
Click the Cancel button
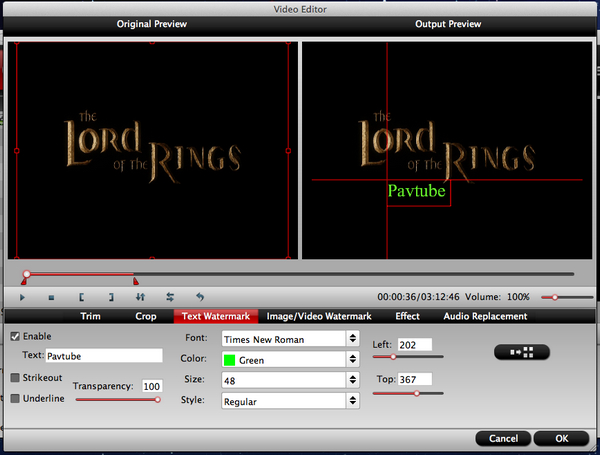pyautogui.click(x=503, y=438)
